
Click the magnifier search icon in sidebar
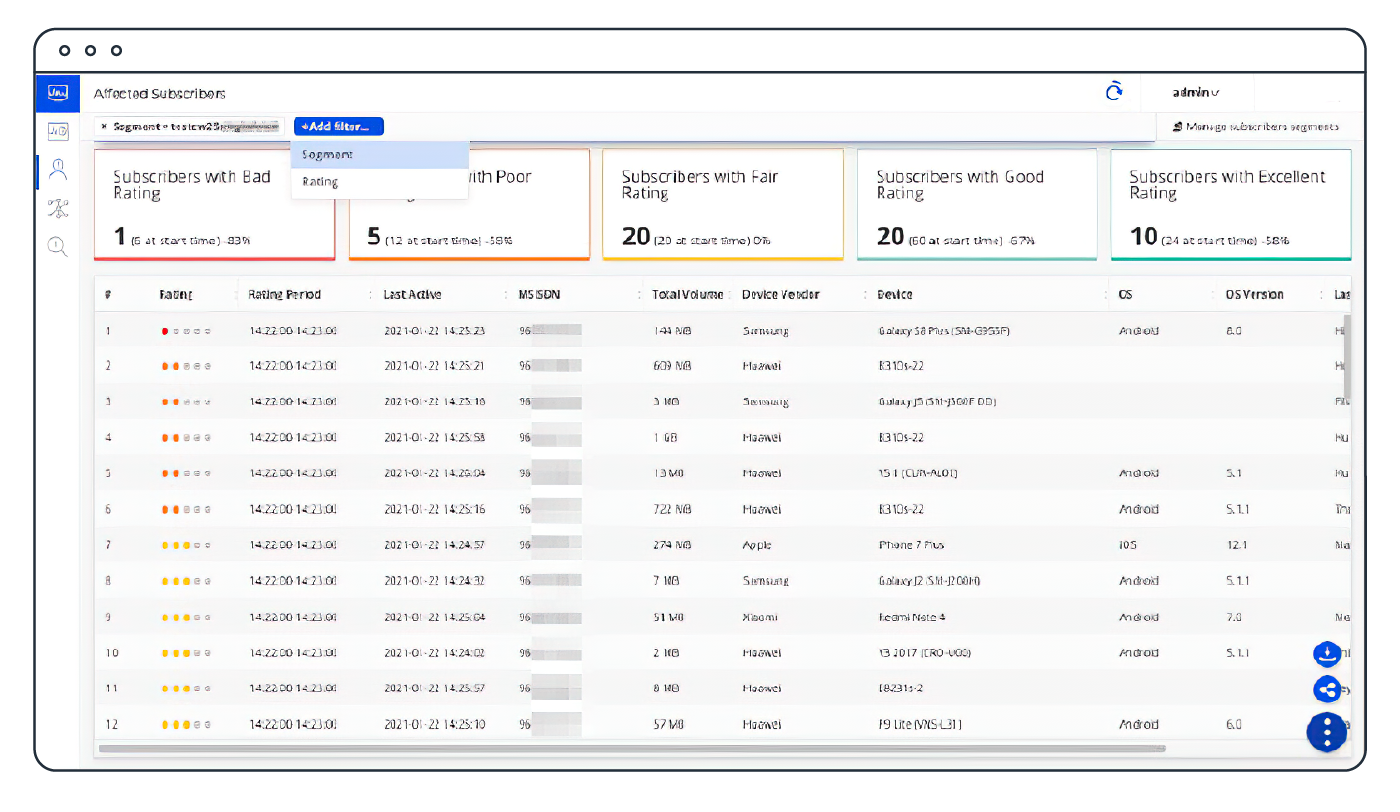click(58, 246)
